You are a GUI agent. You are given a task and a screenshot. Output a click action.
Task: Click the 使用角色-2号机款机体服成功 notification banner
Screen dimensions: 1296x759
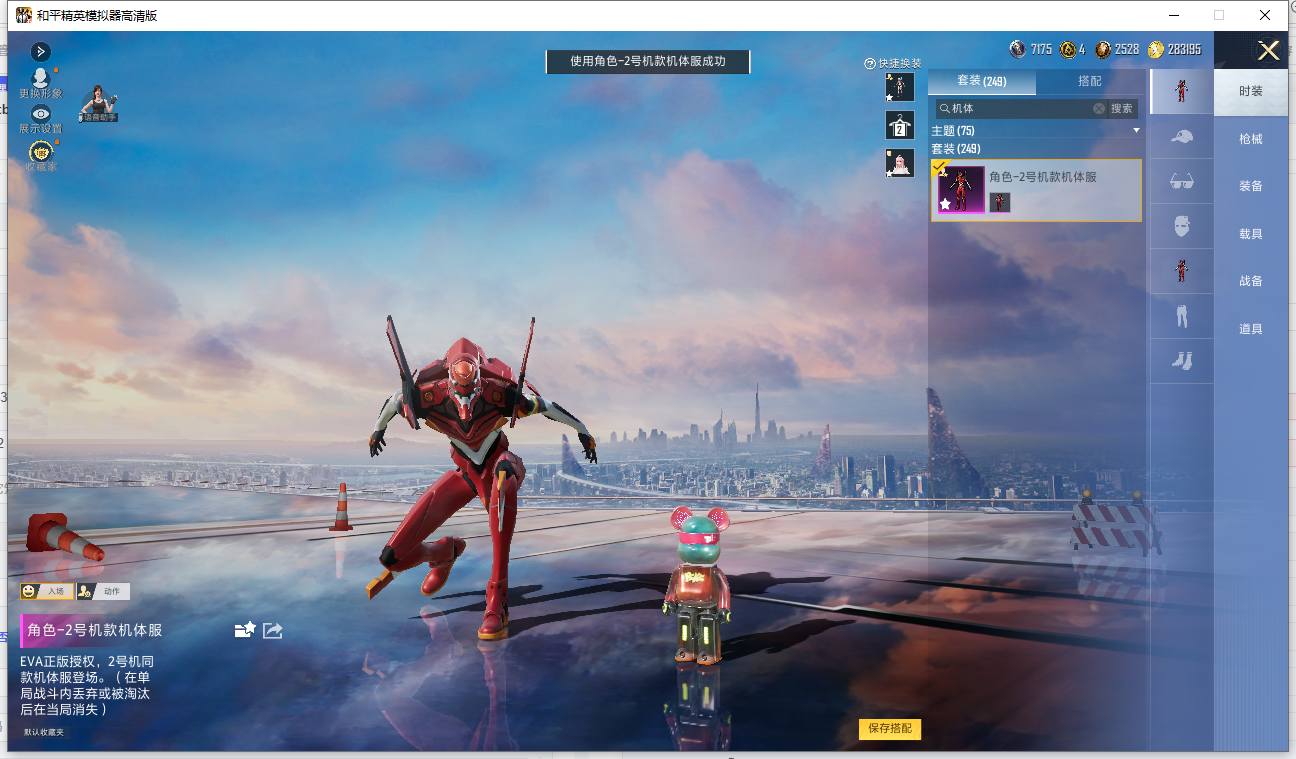click(x=648, y=61)
